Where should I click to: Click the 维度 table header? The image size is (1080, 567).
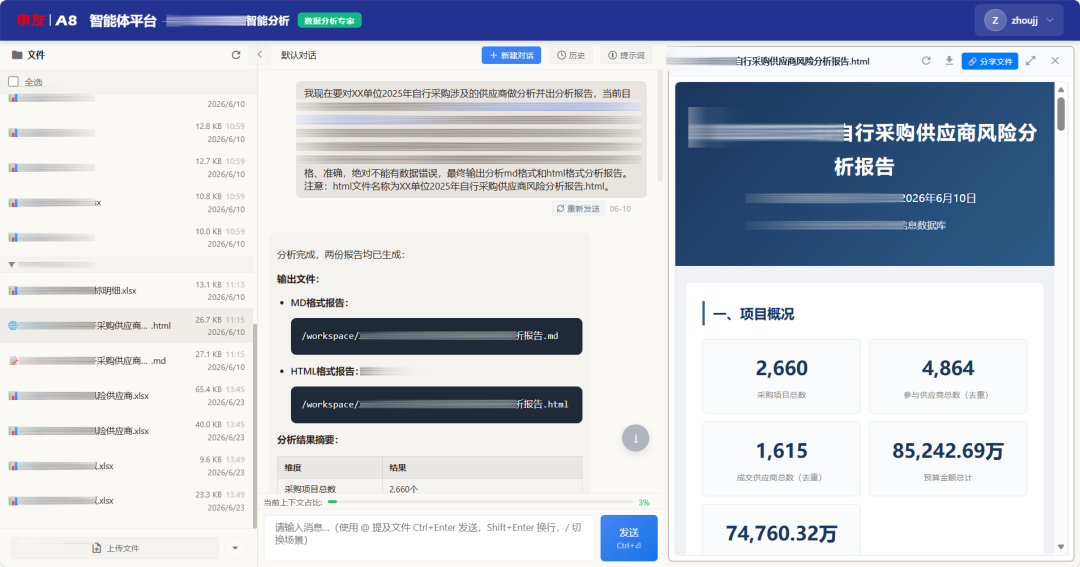coord(330,468)
